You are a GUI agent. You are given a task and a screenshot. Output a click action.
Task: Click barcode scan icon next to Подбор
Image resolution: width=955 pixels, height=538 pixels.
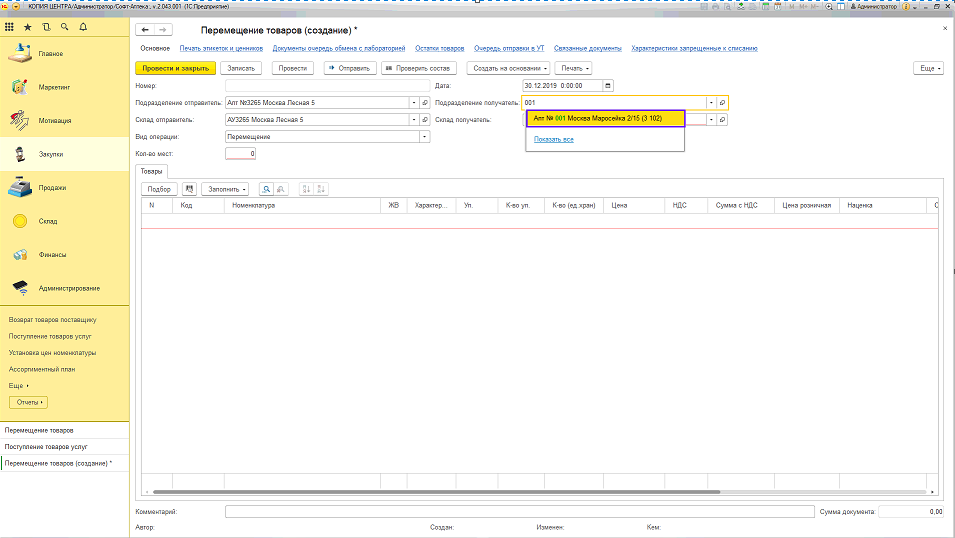click(x=189, y=189)
